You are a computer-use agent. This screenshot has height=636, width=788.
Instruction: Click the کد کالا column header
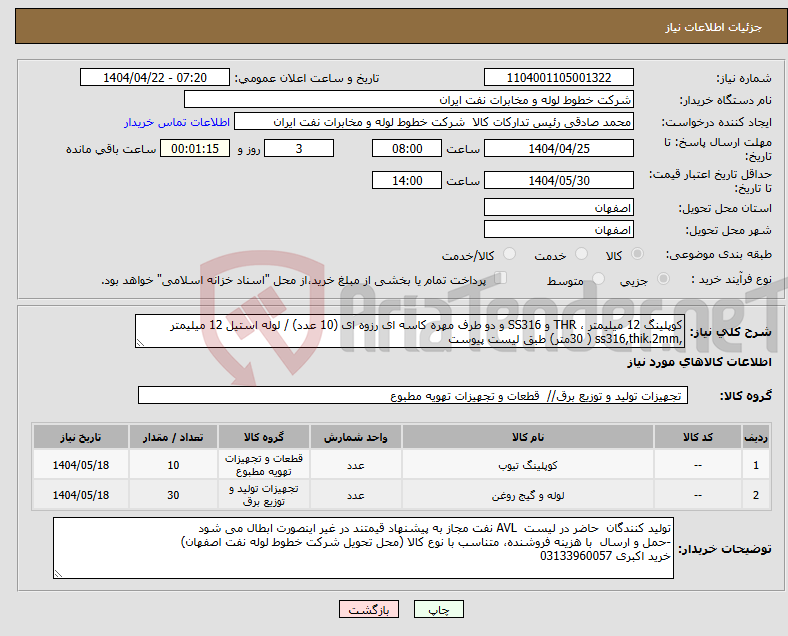(698, 437)
